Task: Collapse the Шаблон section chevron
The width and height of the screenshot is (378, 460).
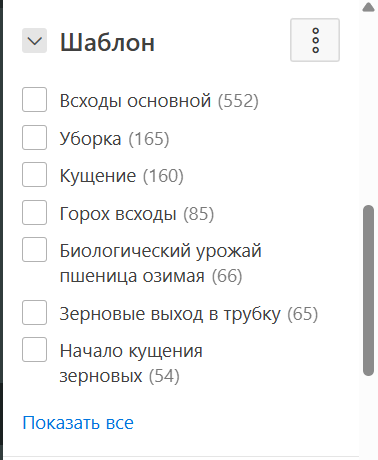Action: [x=34, y=41]
